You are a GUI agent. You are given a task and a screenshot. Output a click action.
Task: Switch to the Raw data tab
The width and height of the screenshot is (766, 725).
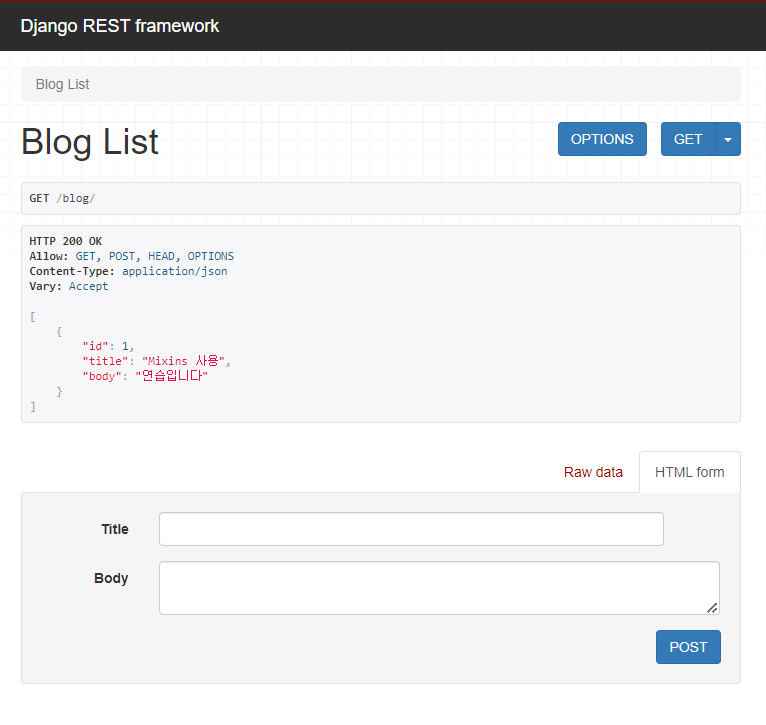click(593, 472)
